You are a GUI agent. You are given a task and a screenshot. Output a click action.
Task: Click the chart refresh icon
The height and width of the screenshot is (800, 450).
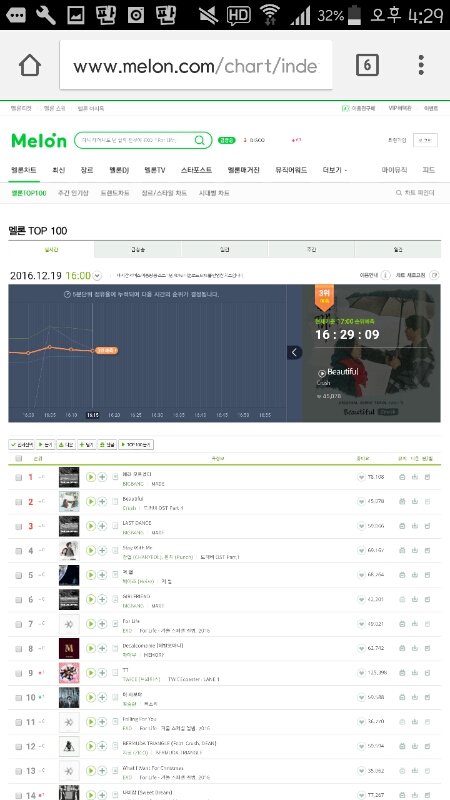point(435,275)
